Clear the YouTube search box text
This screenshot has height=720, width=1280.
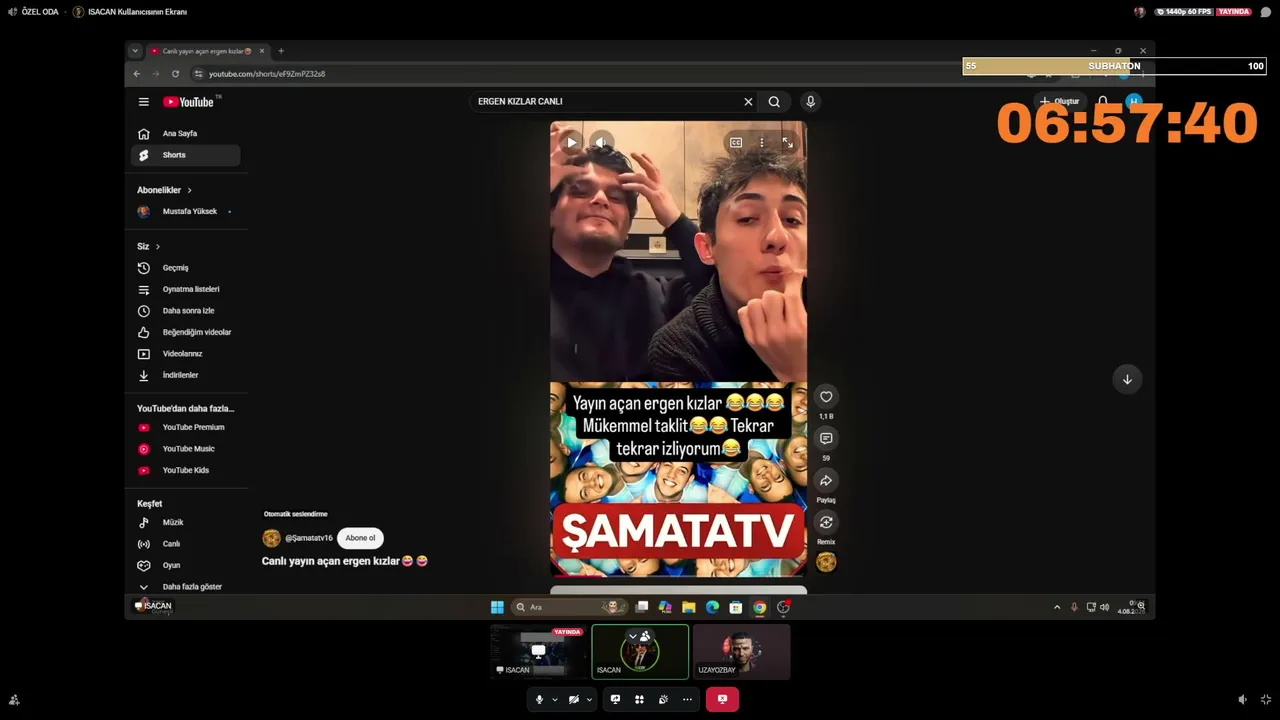748,101
